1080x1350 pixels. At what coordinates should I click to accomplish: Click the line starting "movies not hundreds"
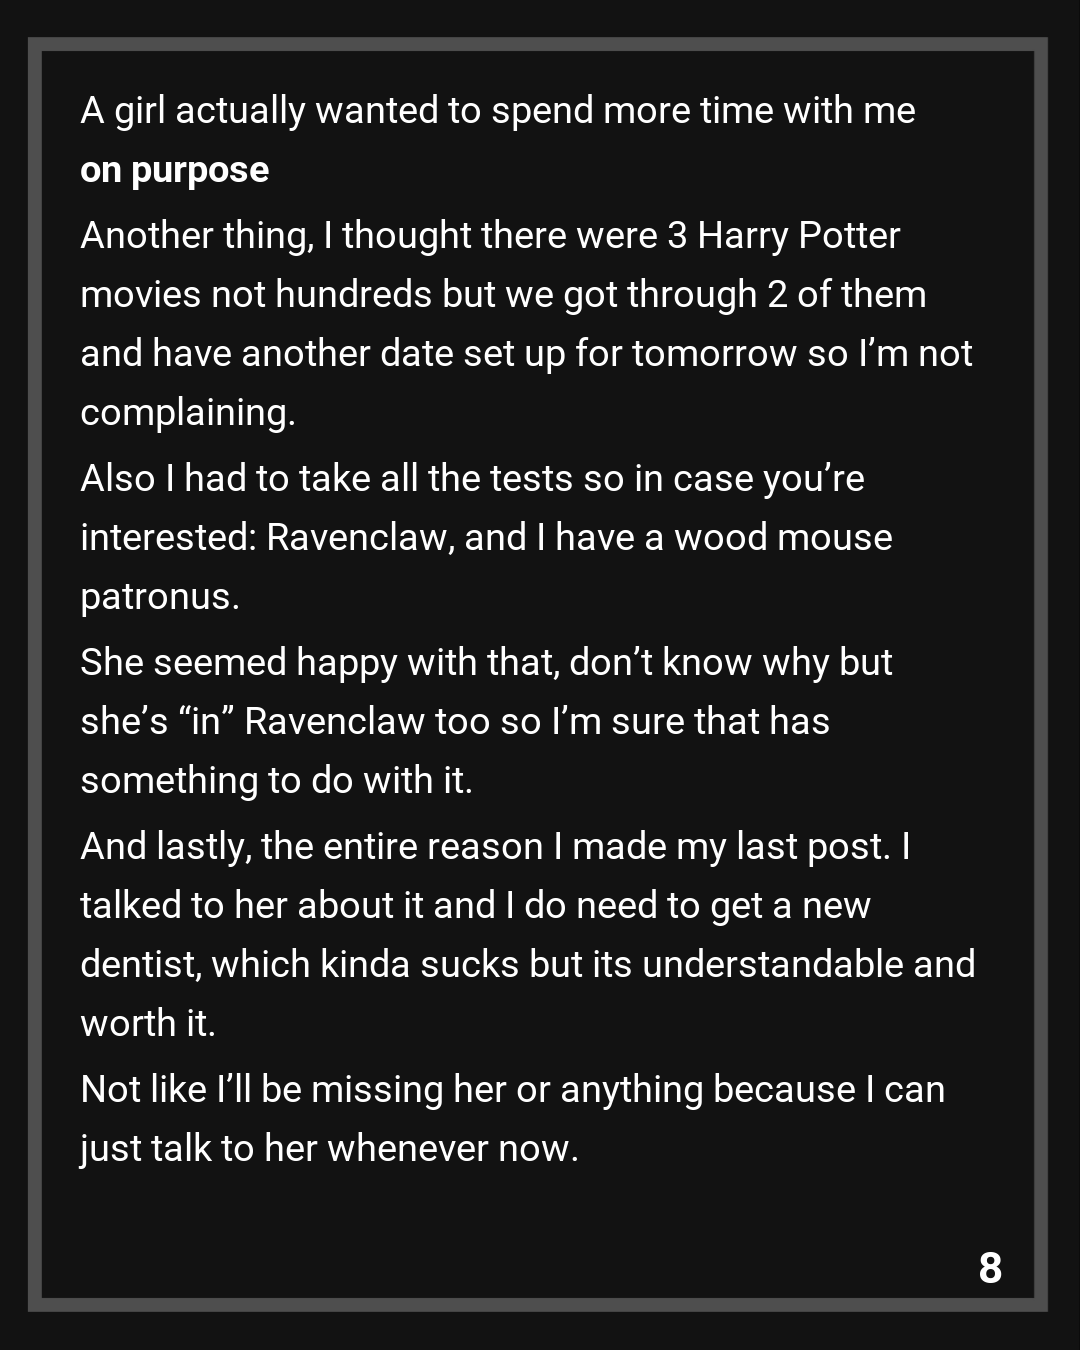[x=503, y=294]
